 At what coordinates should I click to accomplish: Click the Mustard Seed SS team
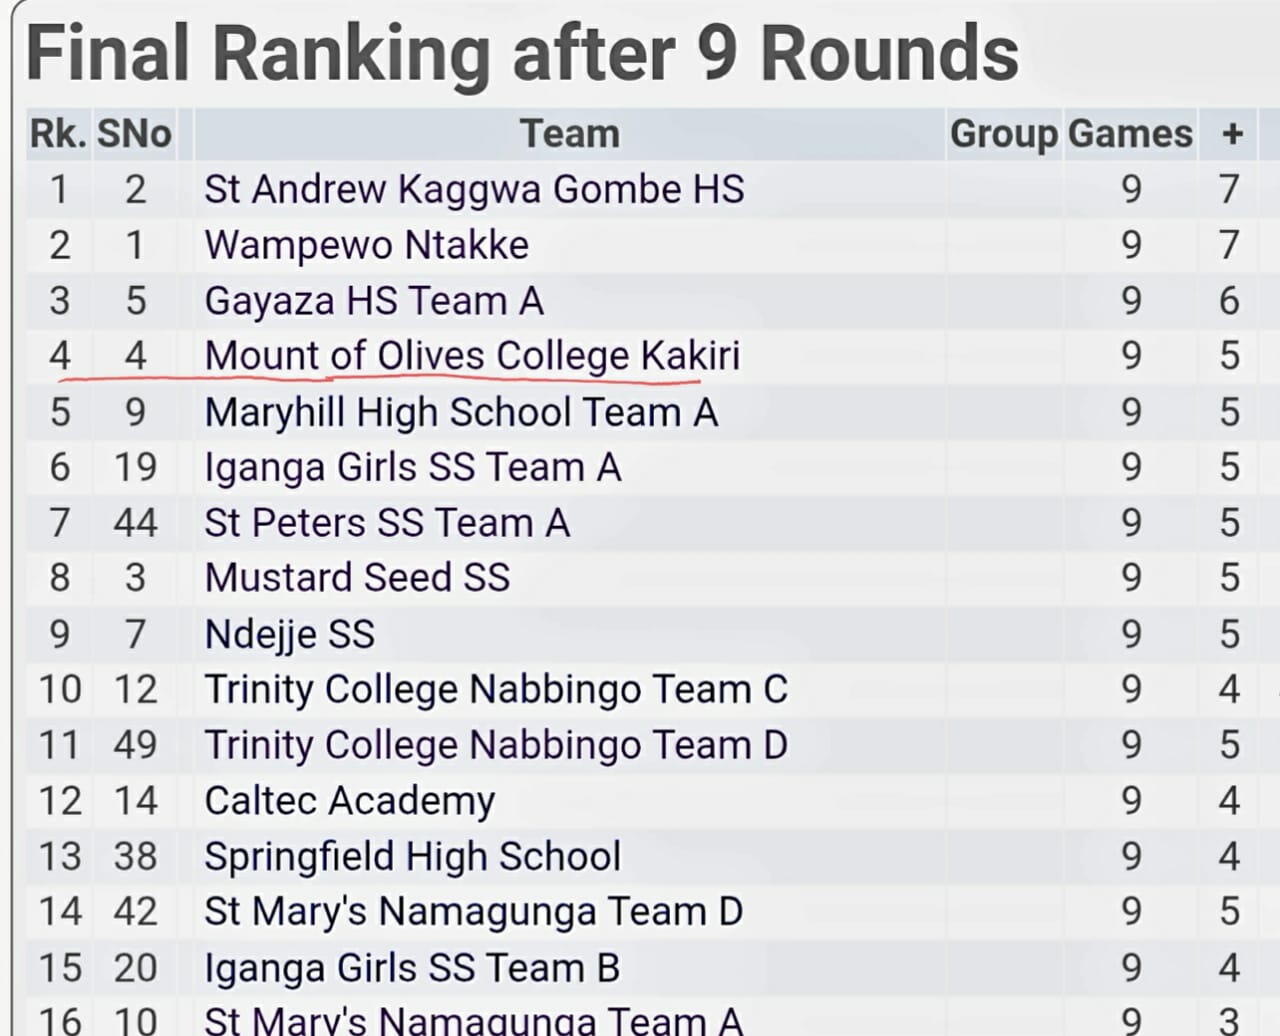coord(357,578)
